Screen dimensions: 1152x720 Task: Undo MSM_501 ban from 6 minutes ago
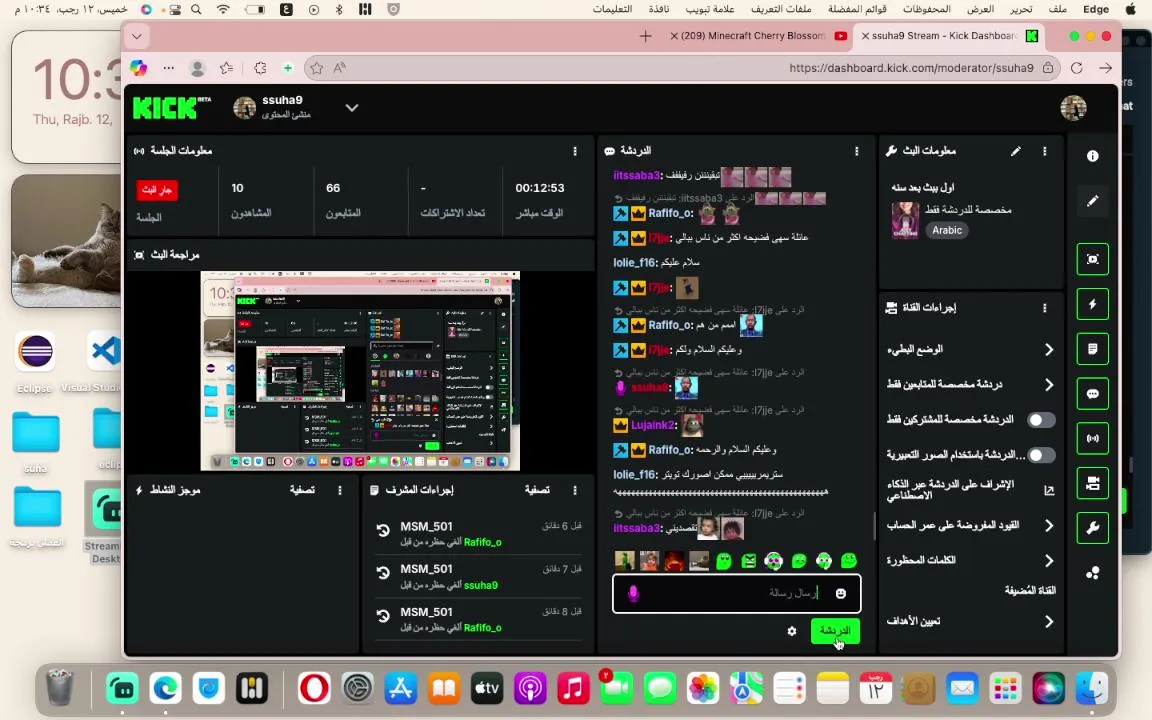coord(383,530)
